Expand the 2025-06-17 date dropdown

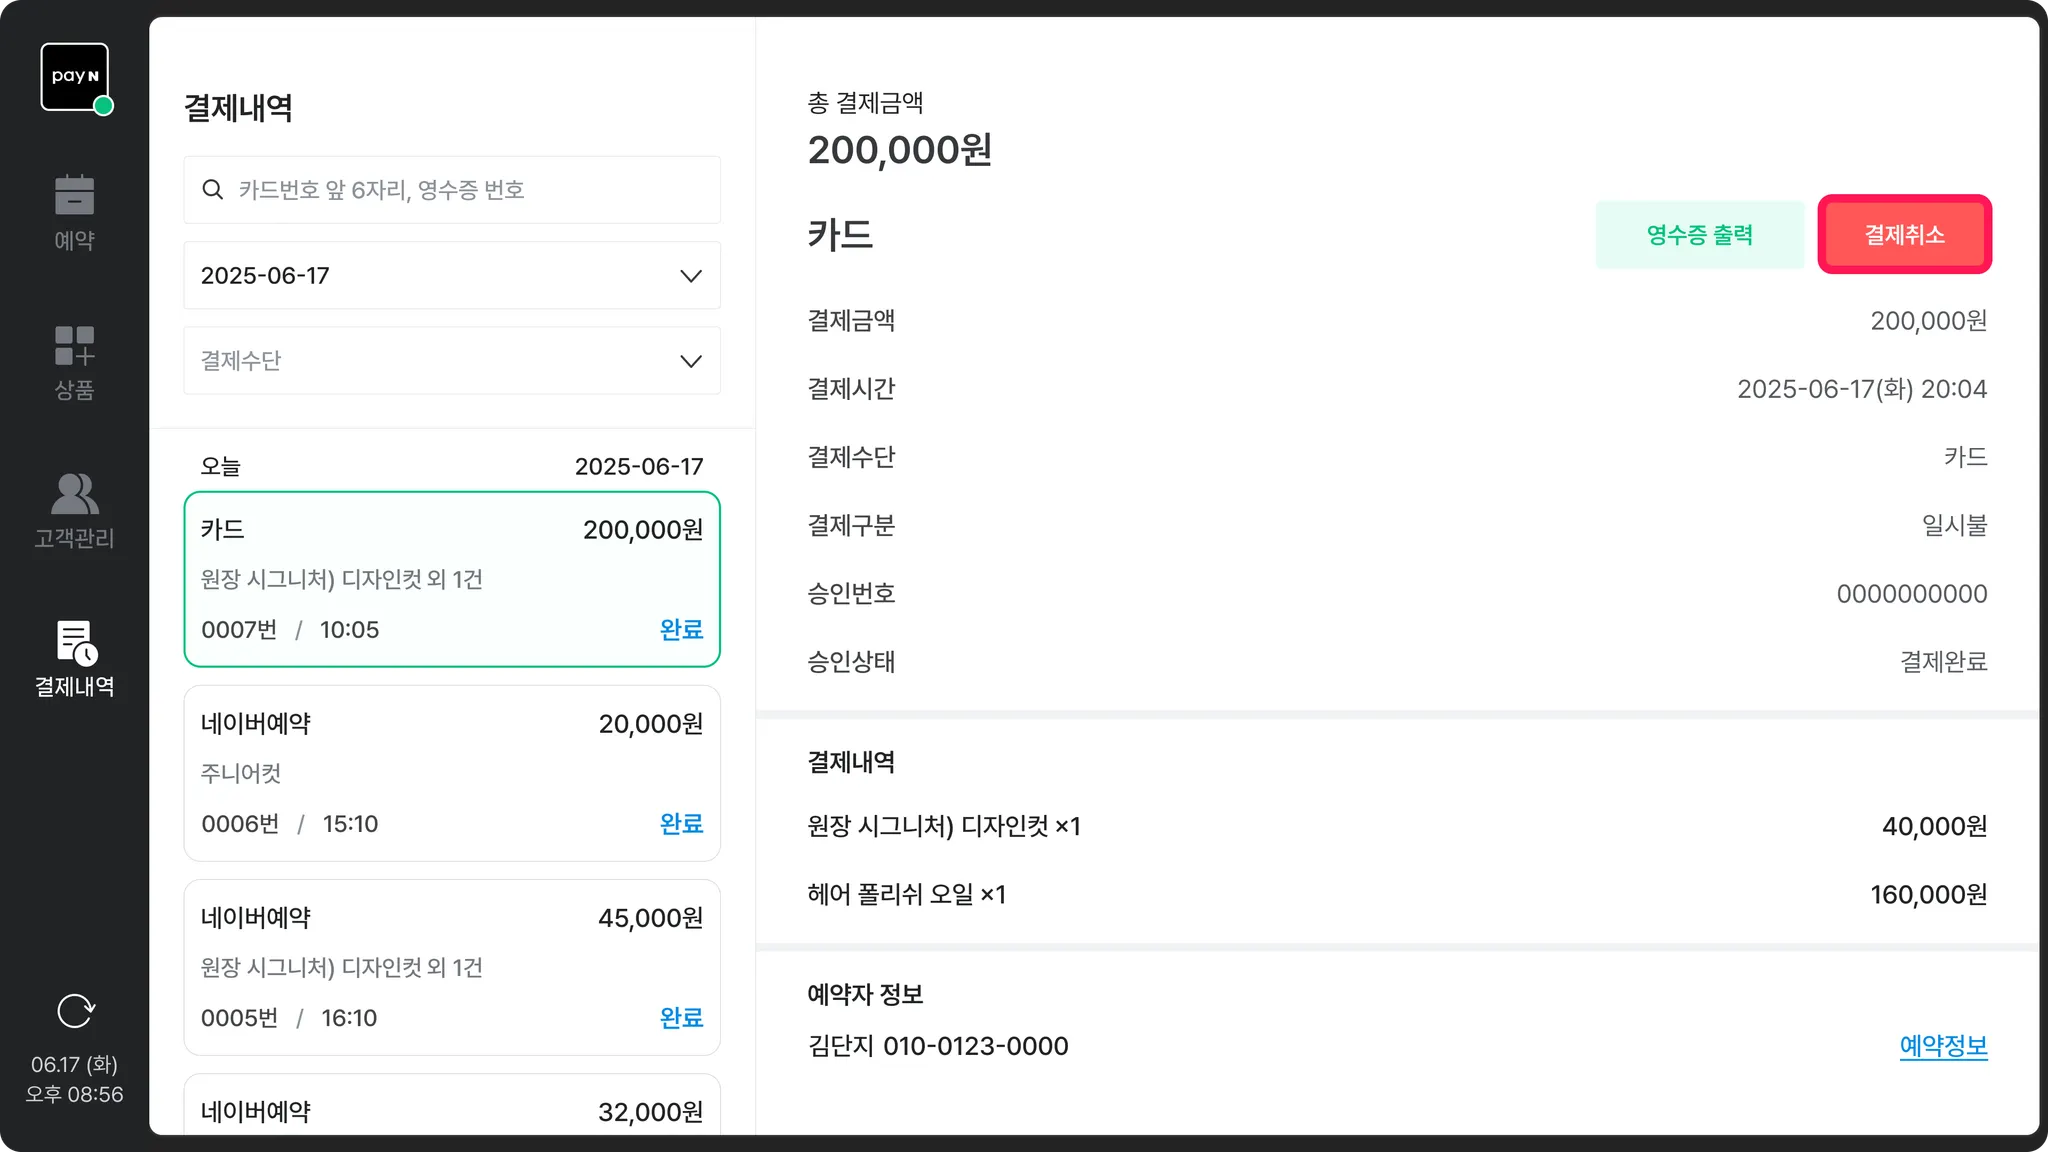(451, 276)
